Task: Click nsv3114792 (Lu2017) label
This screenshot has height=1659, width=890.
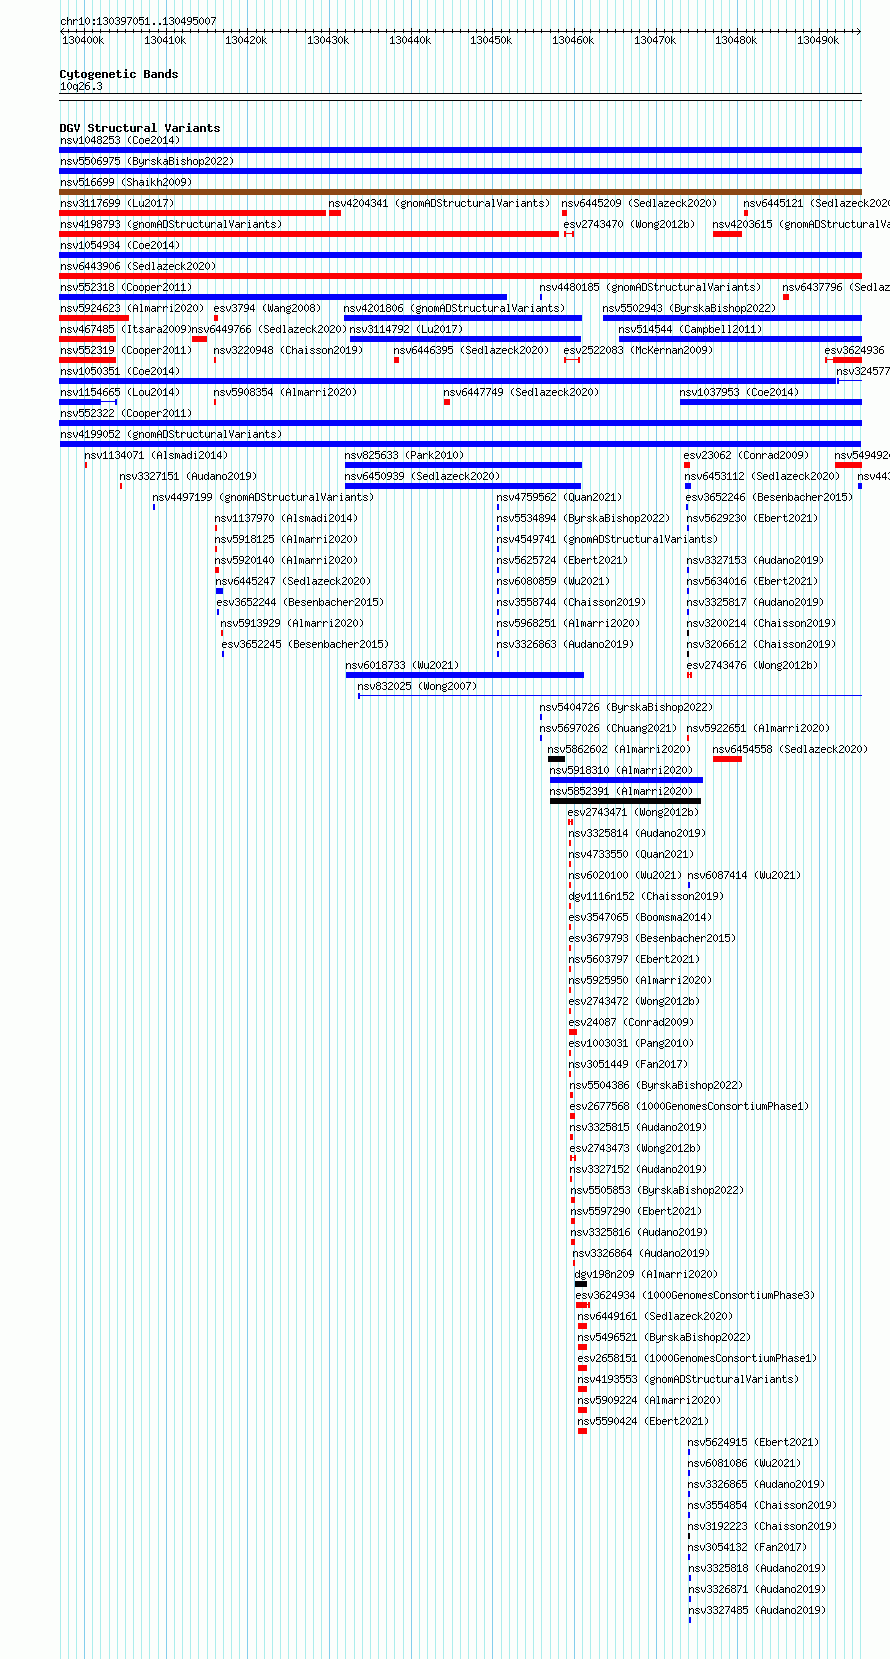Action: coord(406,329)
